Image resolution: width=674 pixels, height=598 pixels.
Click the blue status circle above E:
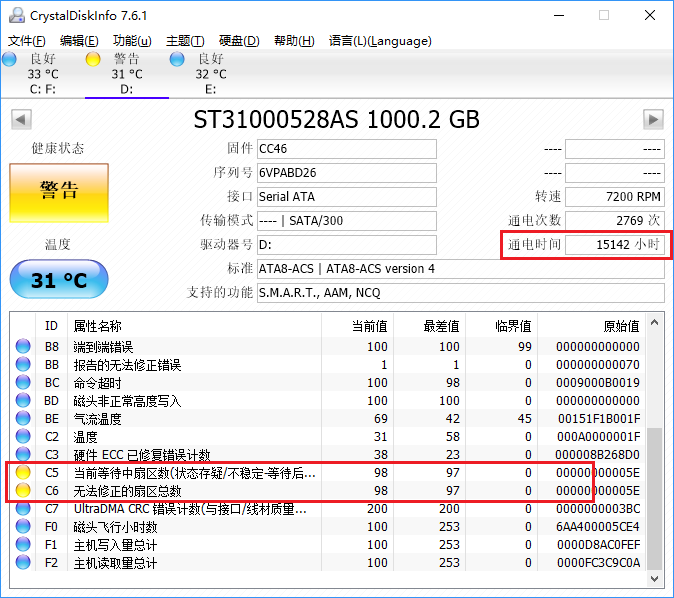(177, 59)
